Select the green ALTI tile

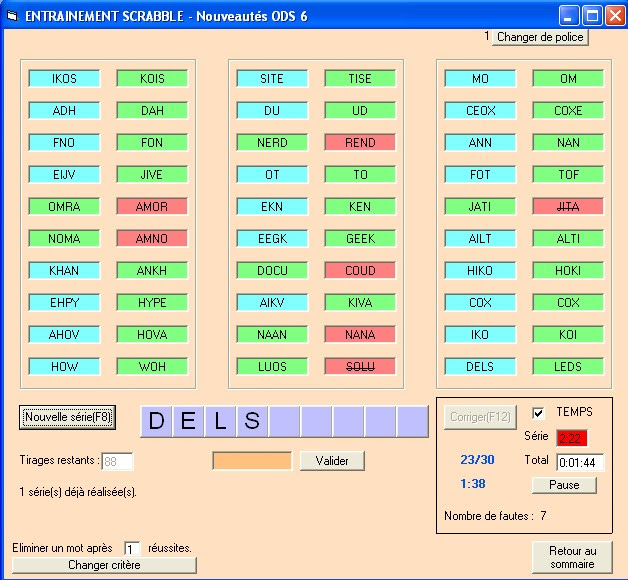tap(568, 239)
